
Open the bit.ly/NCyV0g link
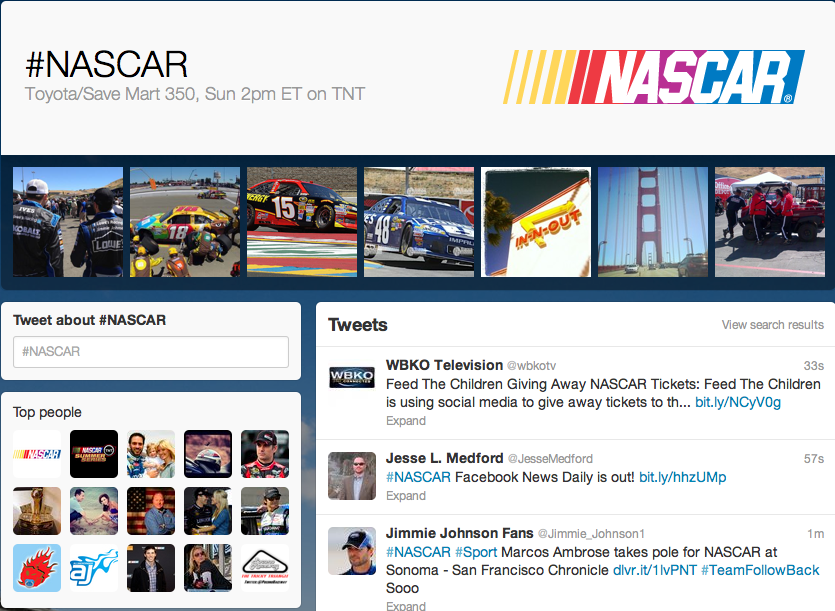tap(738, 402)
